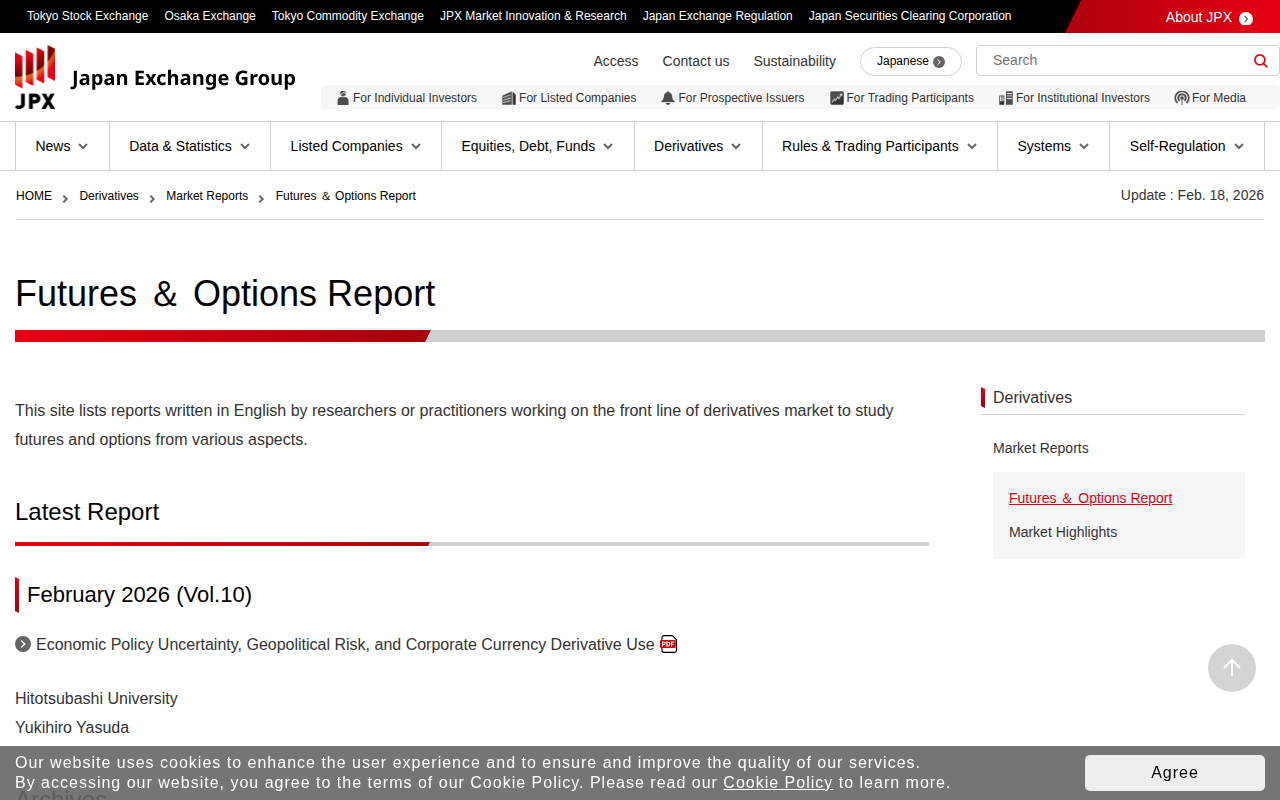Go to Market Highlights in sidebar
The width and height of the screenshot is (1280, 800).
tap(1063, 532)
